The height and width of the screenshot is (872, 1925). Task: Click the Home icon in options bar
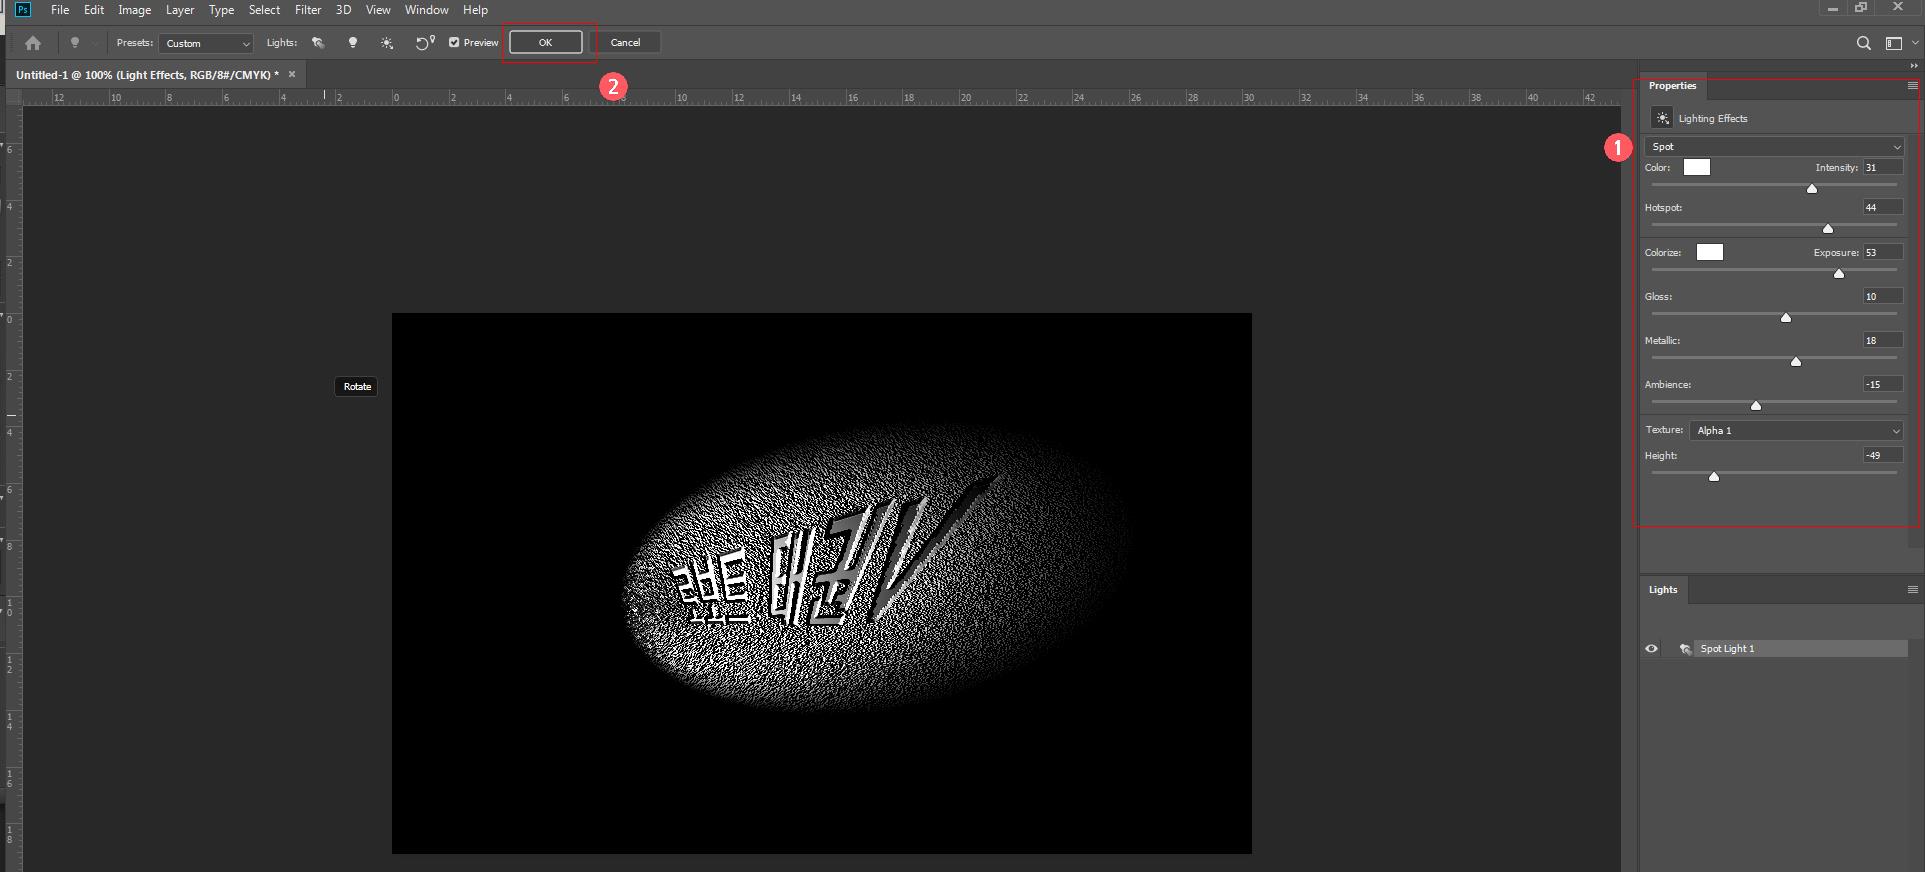click(x=33, y=43)
